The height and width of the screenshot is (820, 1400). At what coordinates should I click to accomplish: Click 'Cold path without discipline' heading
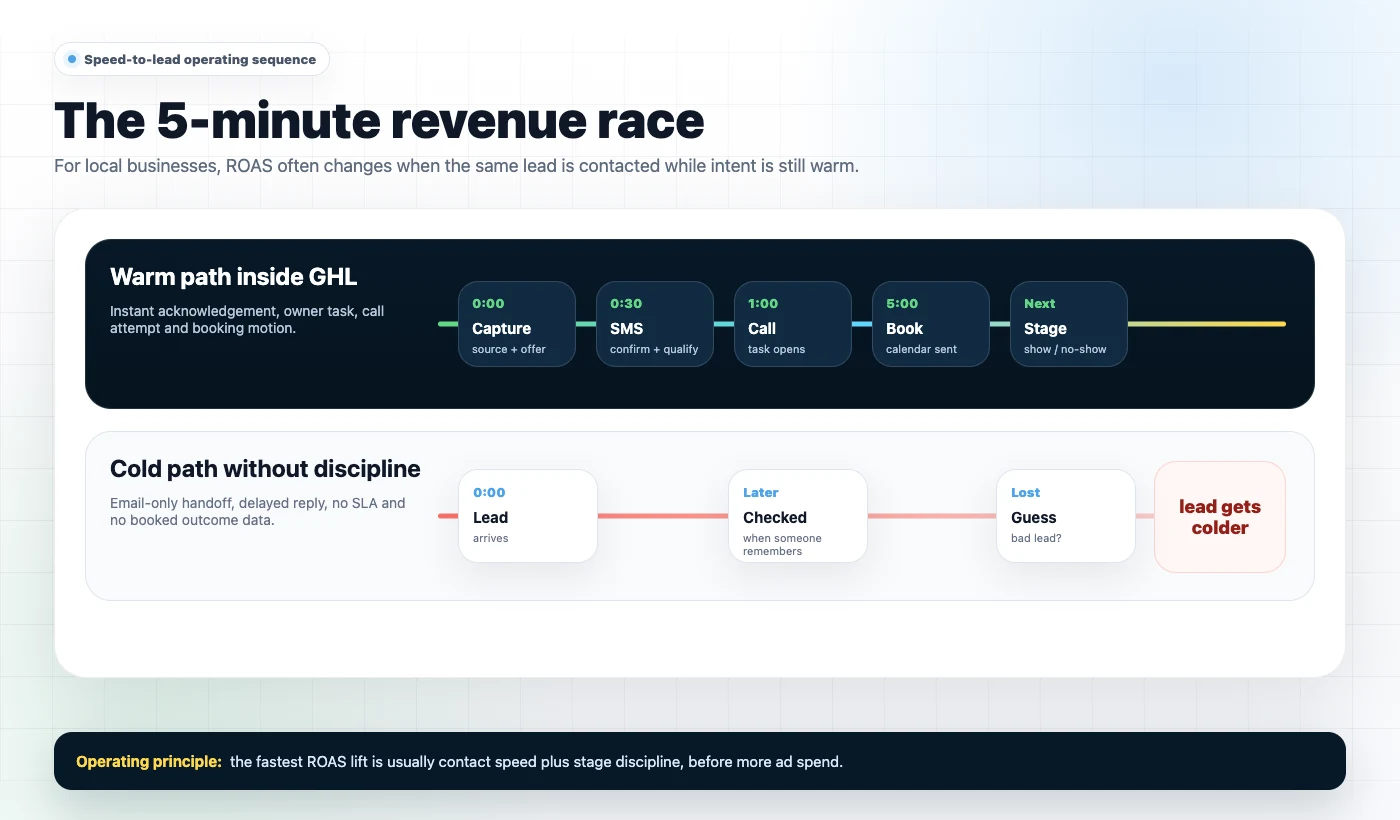(x=265, y=469)
